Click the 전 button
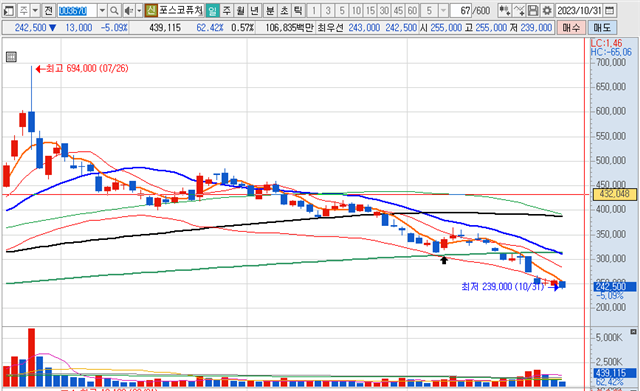The height and width of the screenshot is (391, 640). coord(49,10)
